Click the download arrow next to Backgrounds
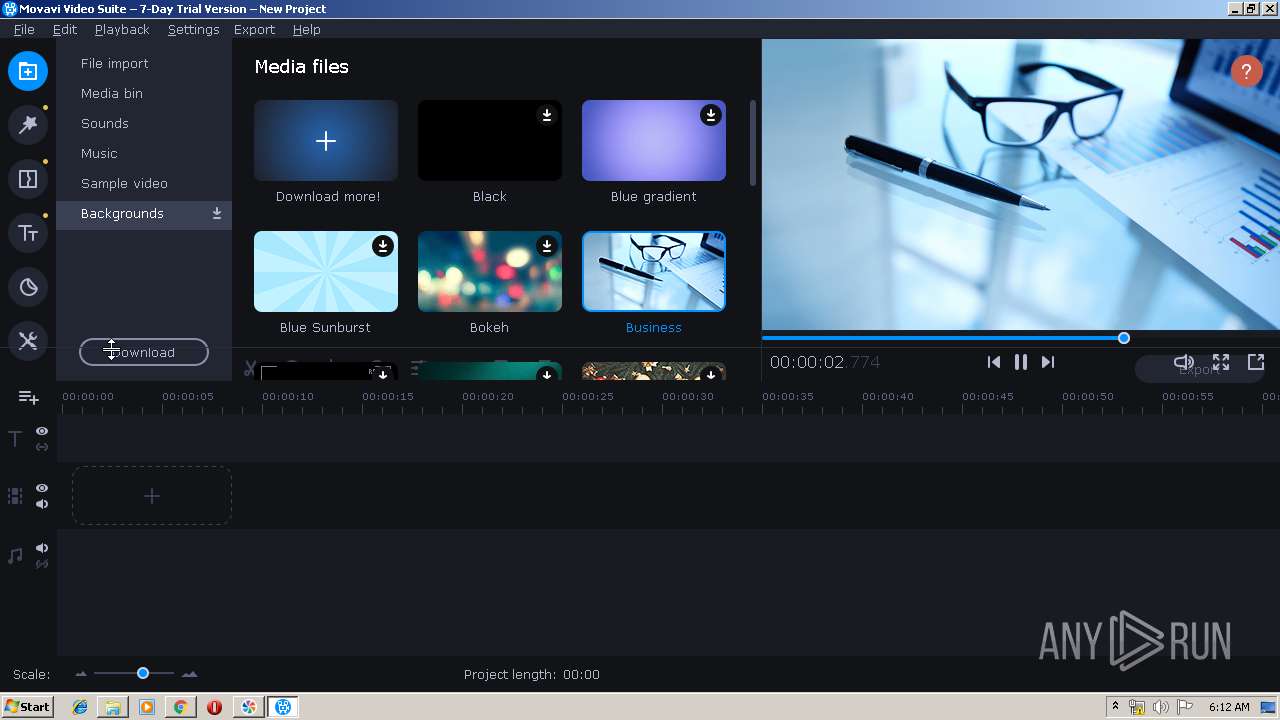Image resolution: width=1280 pixels, height=720 pixels. (x=216, y=214)
